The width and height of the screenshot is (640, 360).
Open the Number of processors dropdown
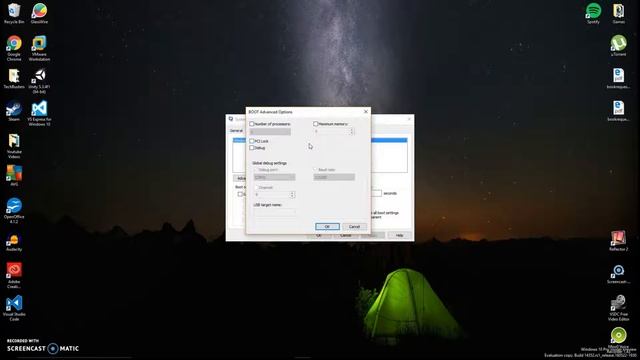click(270, 132)
